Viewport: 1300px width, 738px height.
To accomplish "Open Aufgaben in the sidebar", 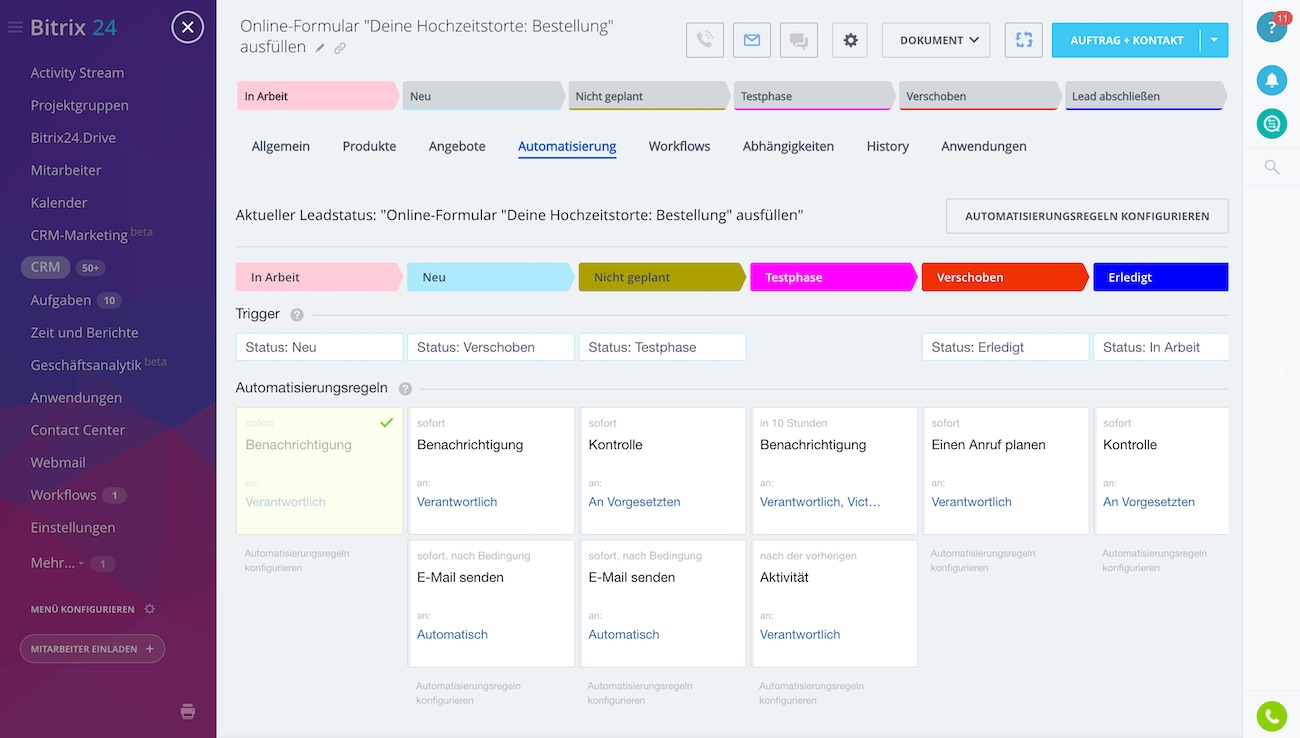I will (x=60, y=300).
